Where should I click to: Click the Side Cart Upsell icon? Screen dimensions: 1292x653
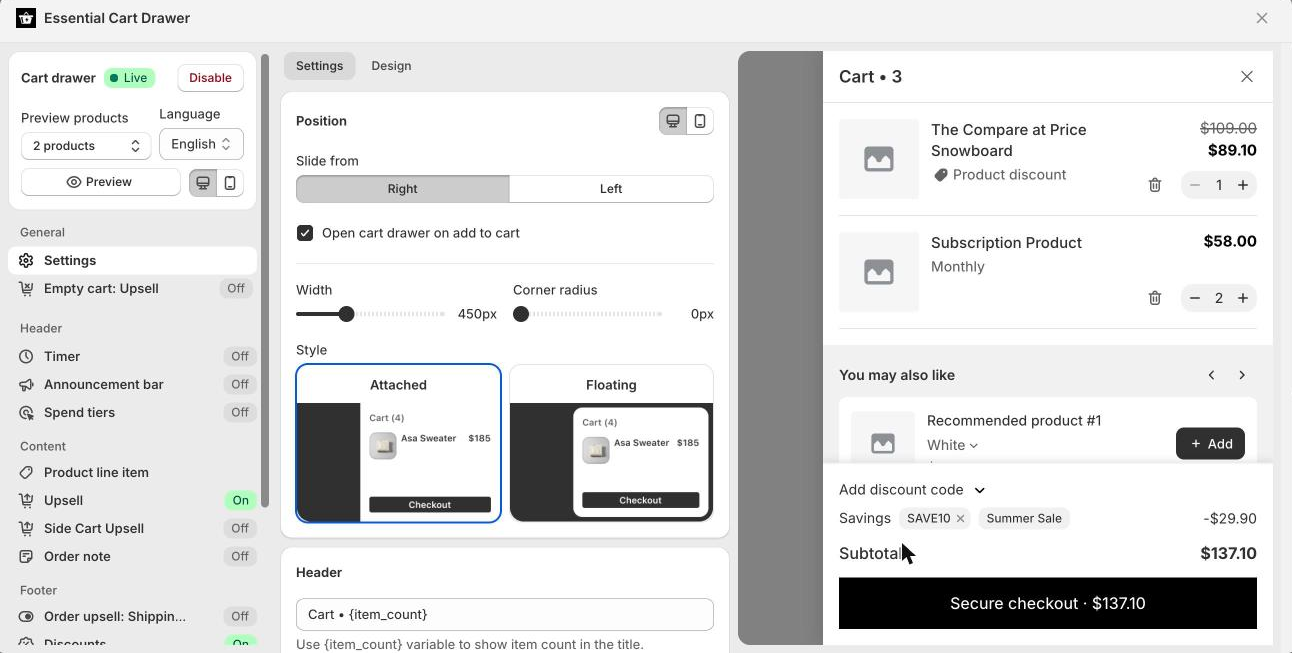tap(26, 528)
